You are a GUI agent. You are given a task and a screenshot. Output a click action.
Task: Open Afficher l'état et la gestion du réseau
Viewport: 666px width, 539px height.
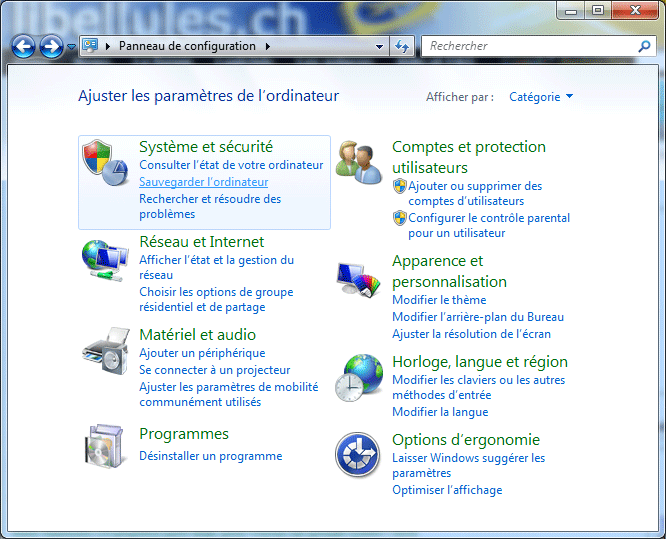(x=217, y=267)
